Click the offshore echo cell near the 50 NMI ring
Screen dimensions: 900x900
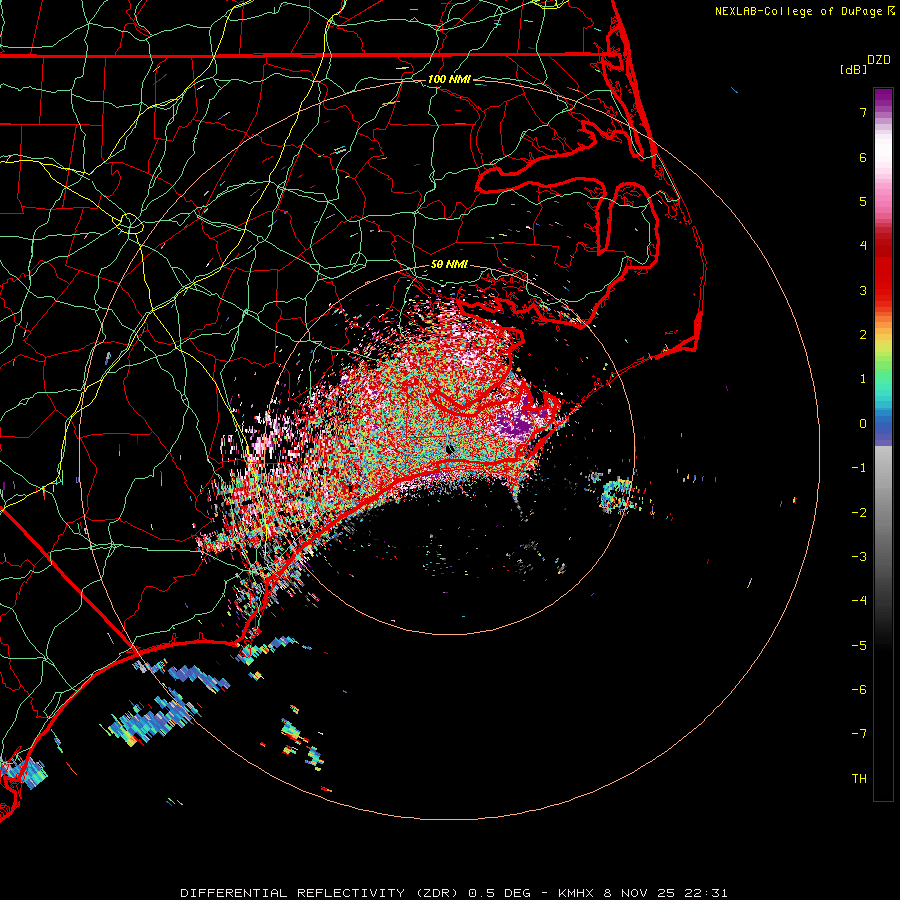(x=615, y=496)
